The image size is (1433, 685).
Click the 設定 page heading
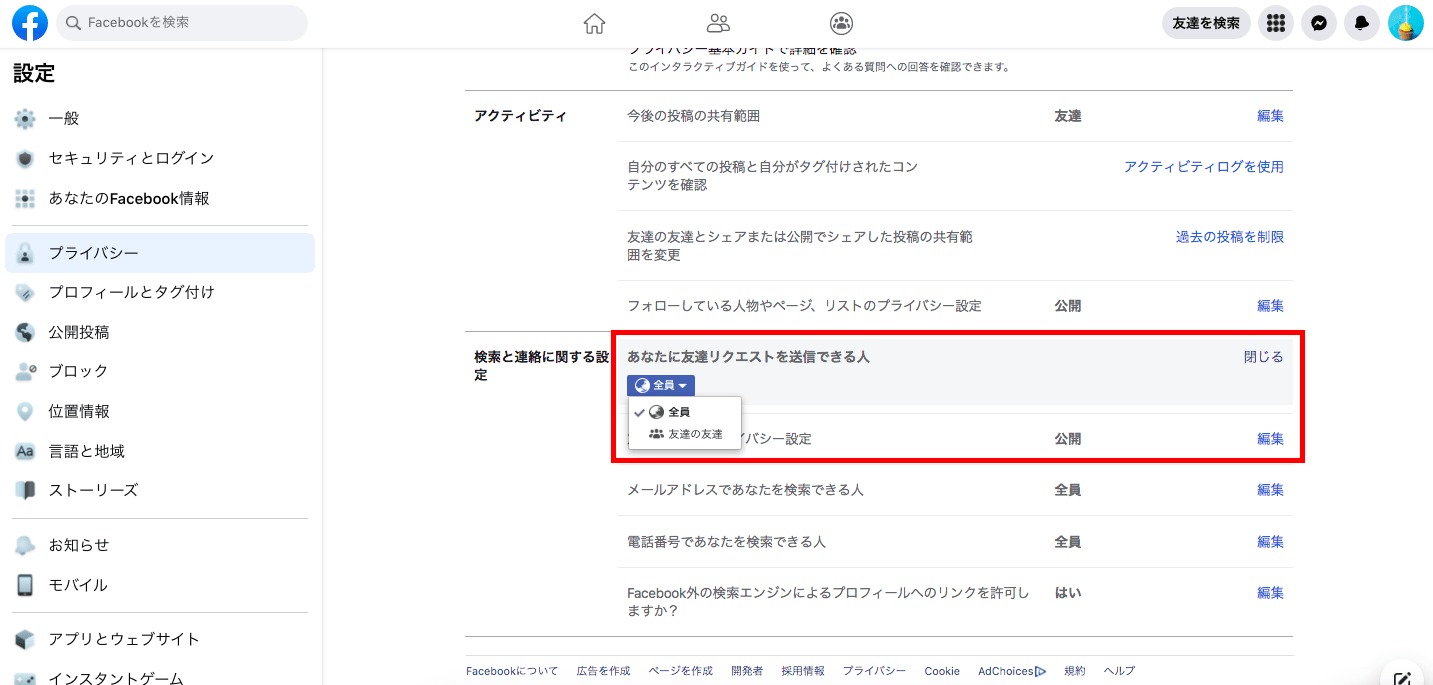pyautogui.click(x=34, y=73)
